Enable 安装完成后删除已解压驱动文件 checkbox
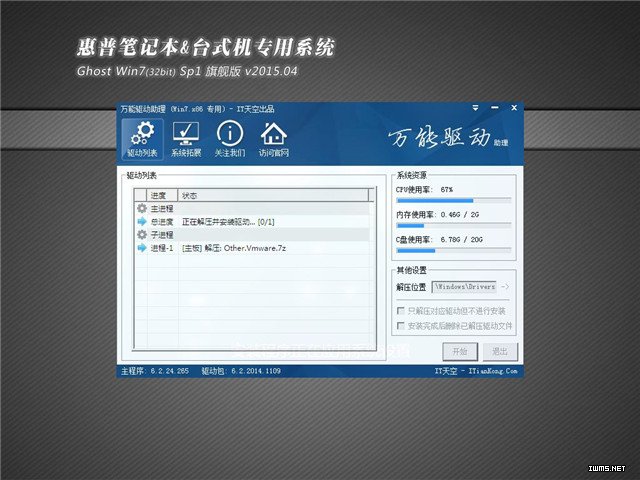This screenshot has height=480, width=640. point(401,326)
